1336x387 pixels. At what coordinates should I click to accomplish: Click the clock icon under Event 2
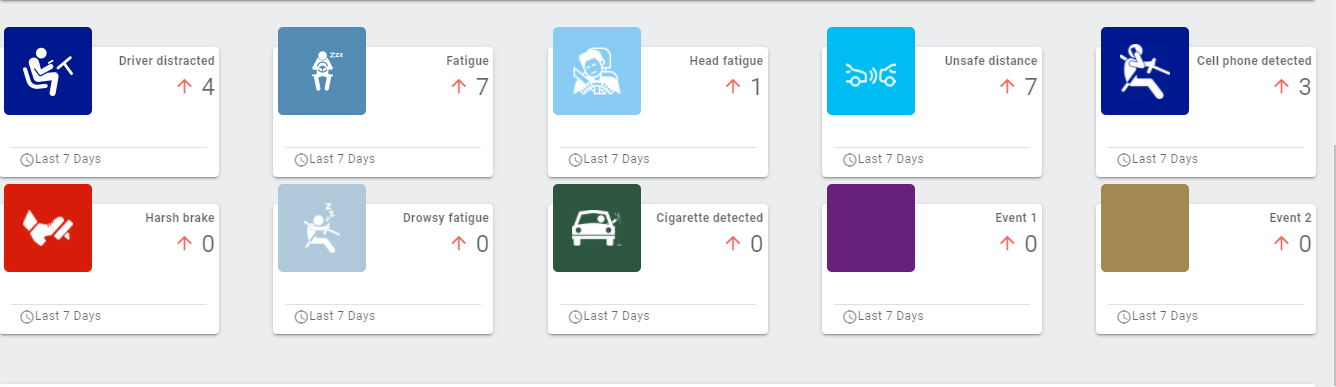pos(1124,317)
